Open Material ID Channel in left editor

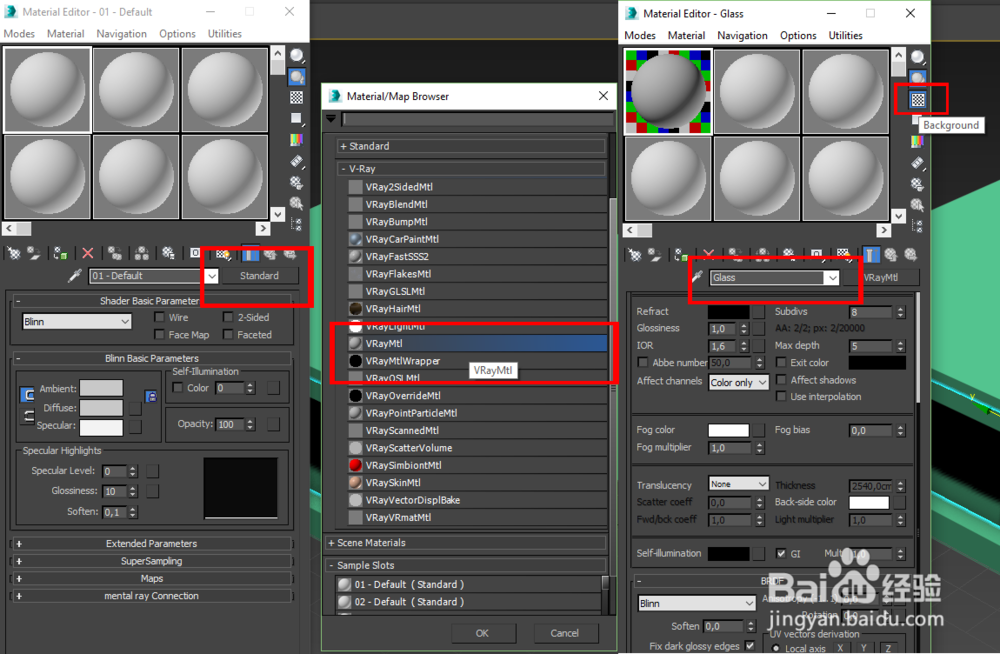(195, 253)
